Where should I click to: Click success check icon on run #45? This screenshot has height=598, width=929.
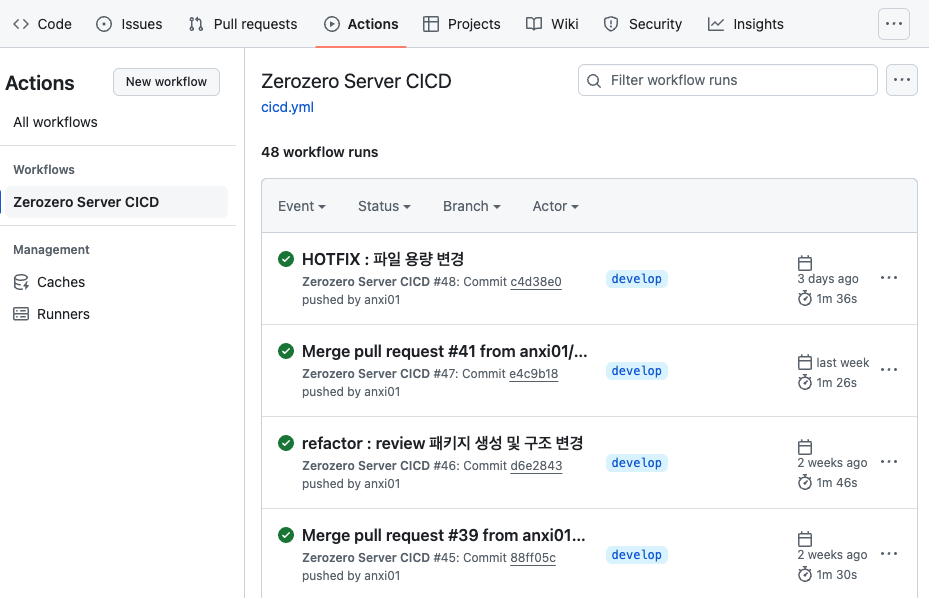coord(286,535)
